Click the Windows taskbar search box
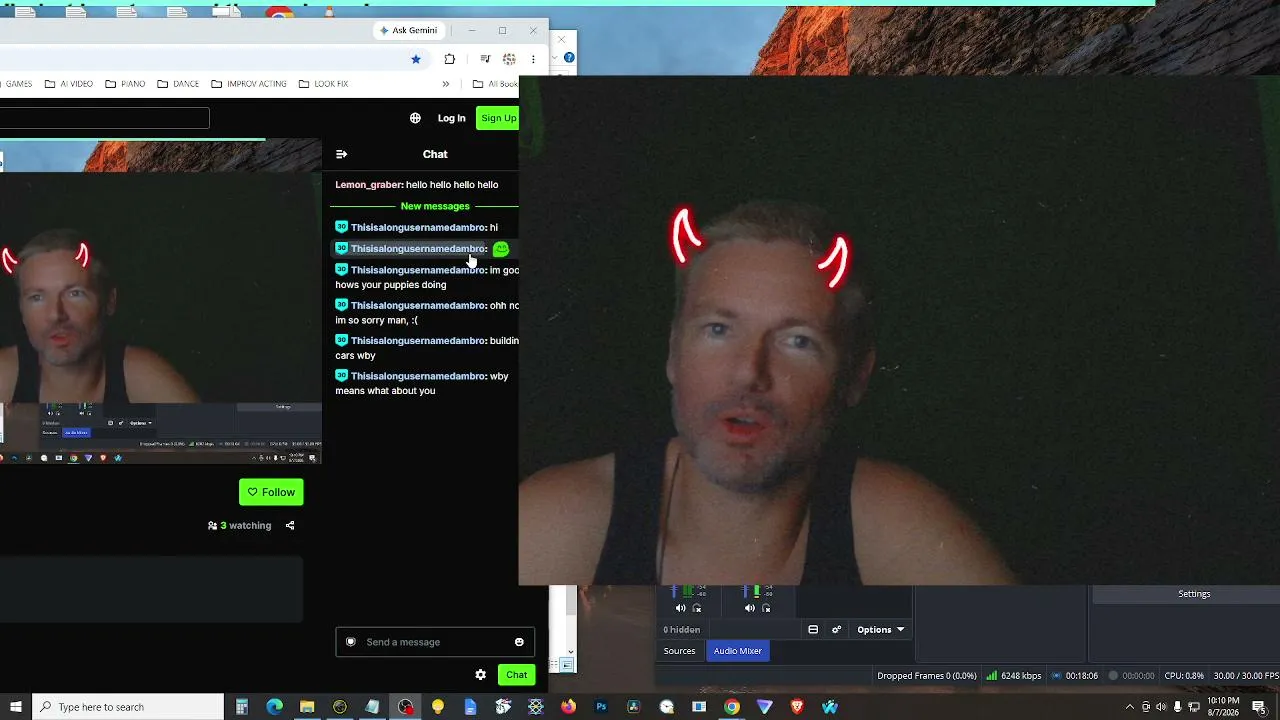This screenshot has width=1280, height=720. point(128,707)
